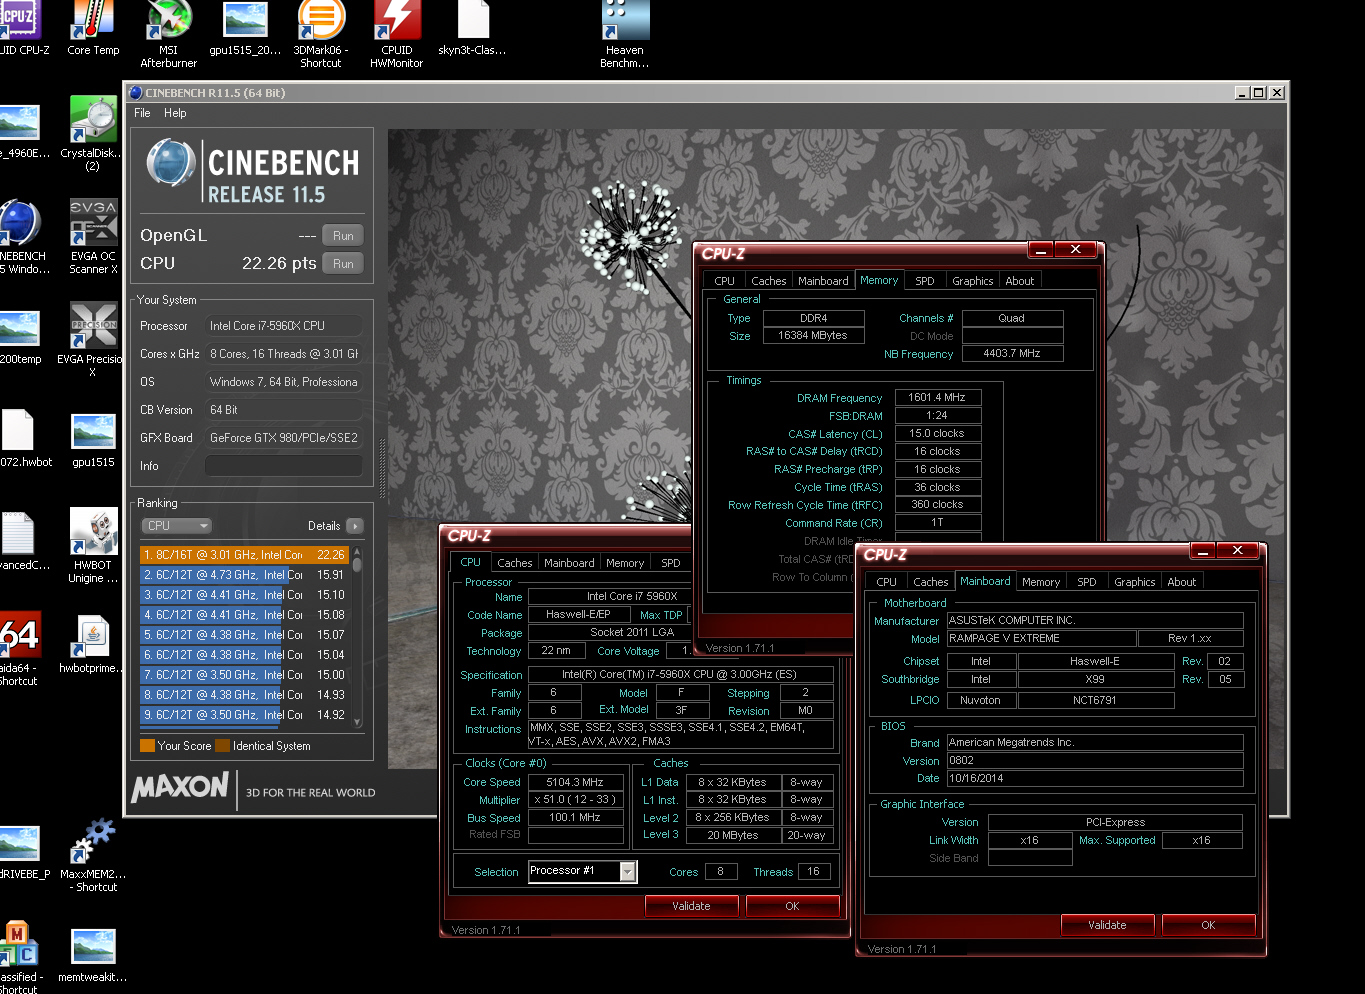Expand the ranking Details arrow

tap(355, 526)
